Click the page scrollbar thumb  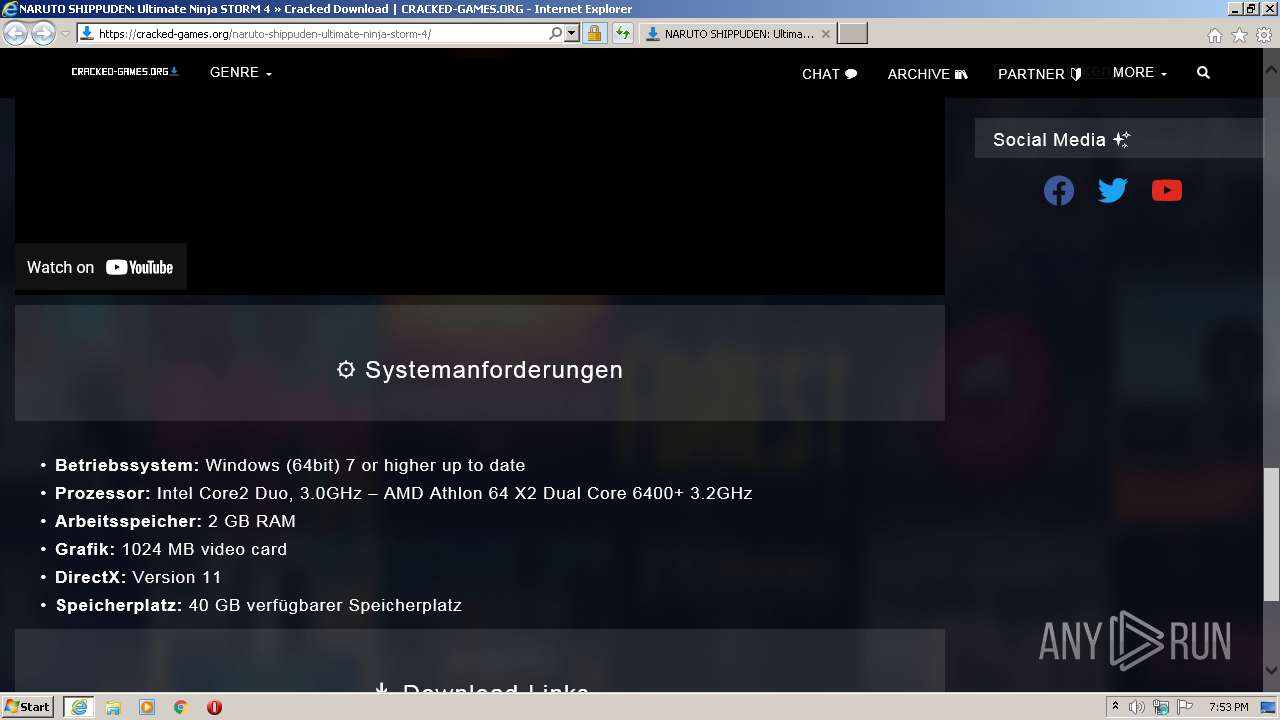[x=1271, y=535]
